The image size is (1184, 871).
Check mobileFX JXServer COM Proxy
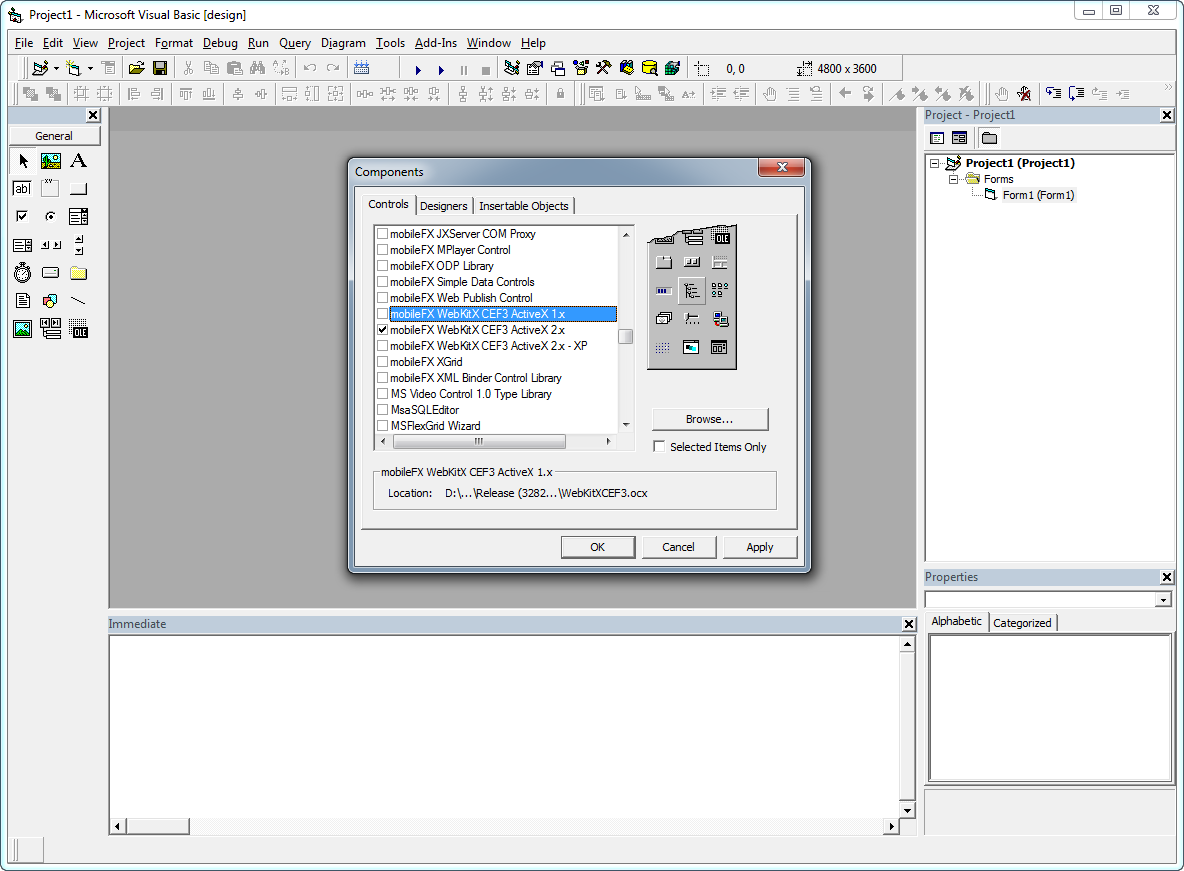[382, 234]
